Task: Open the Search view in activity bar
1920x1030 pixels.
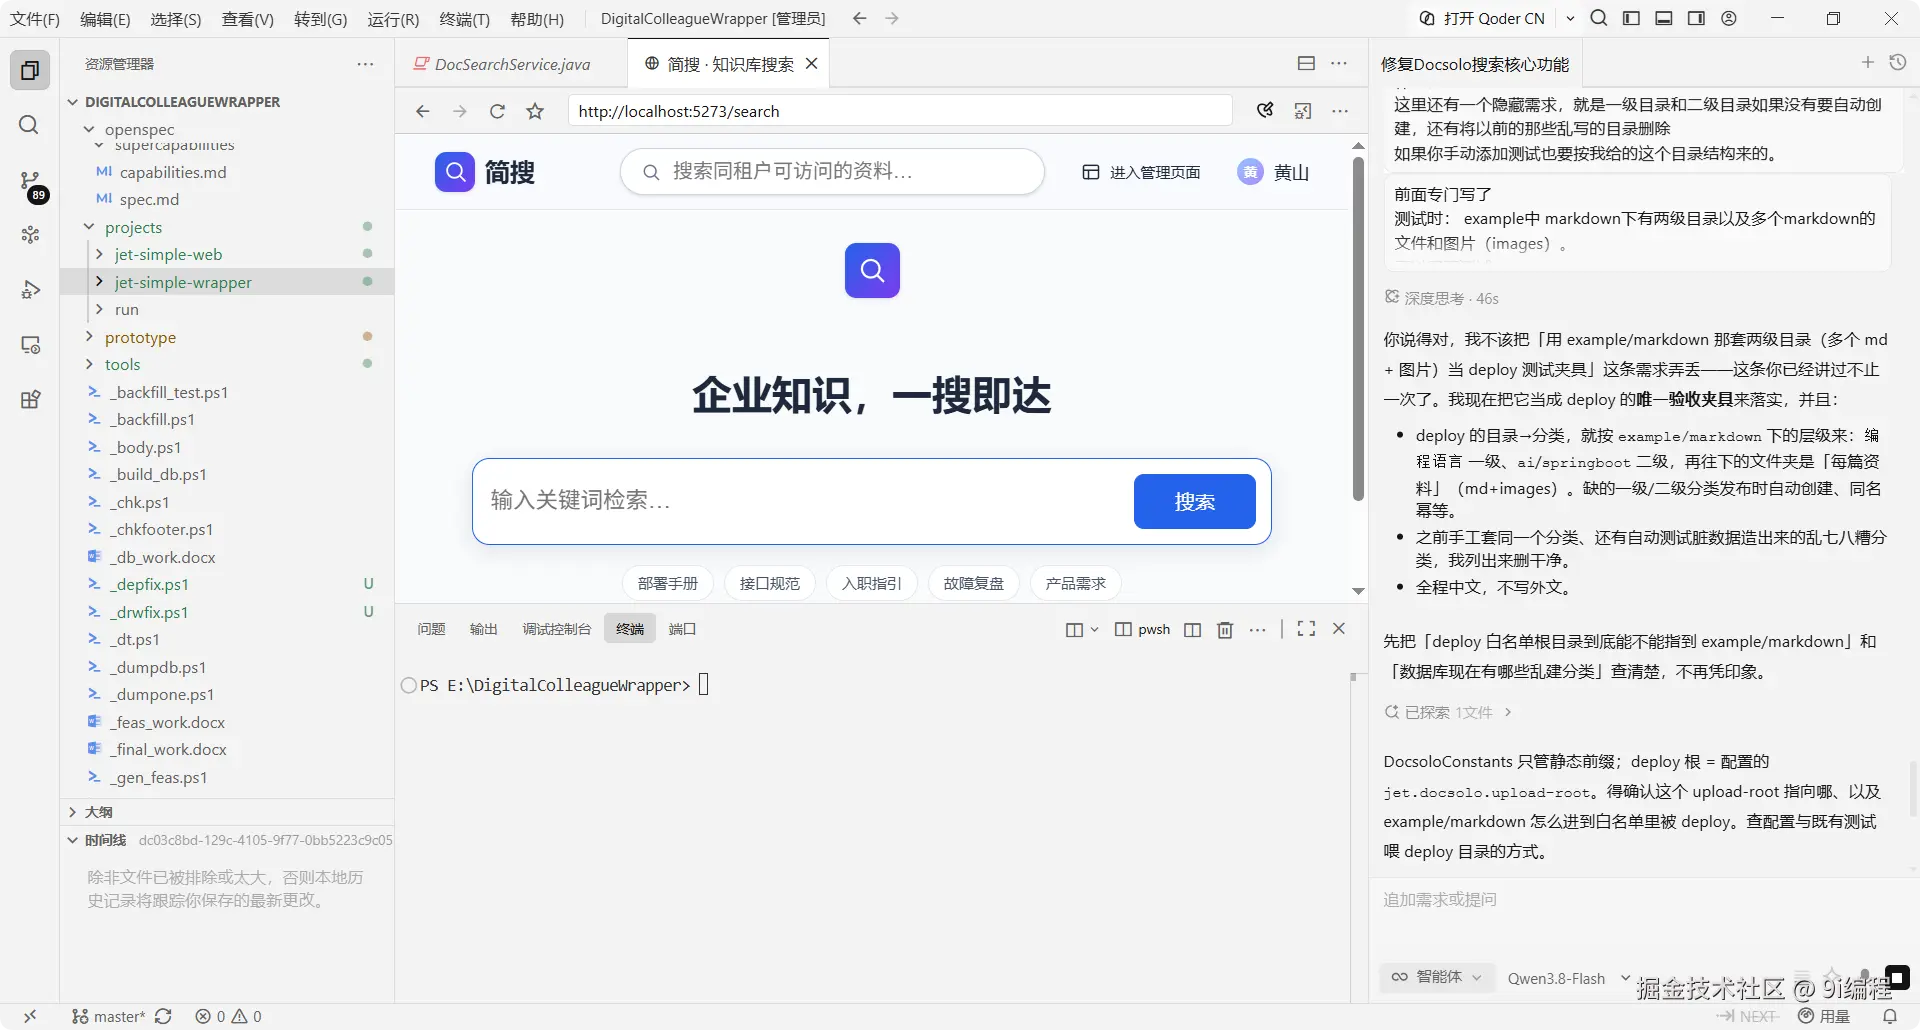Action: tap(30, 125)
